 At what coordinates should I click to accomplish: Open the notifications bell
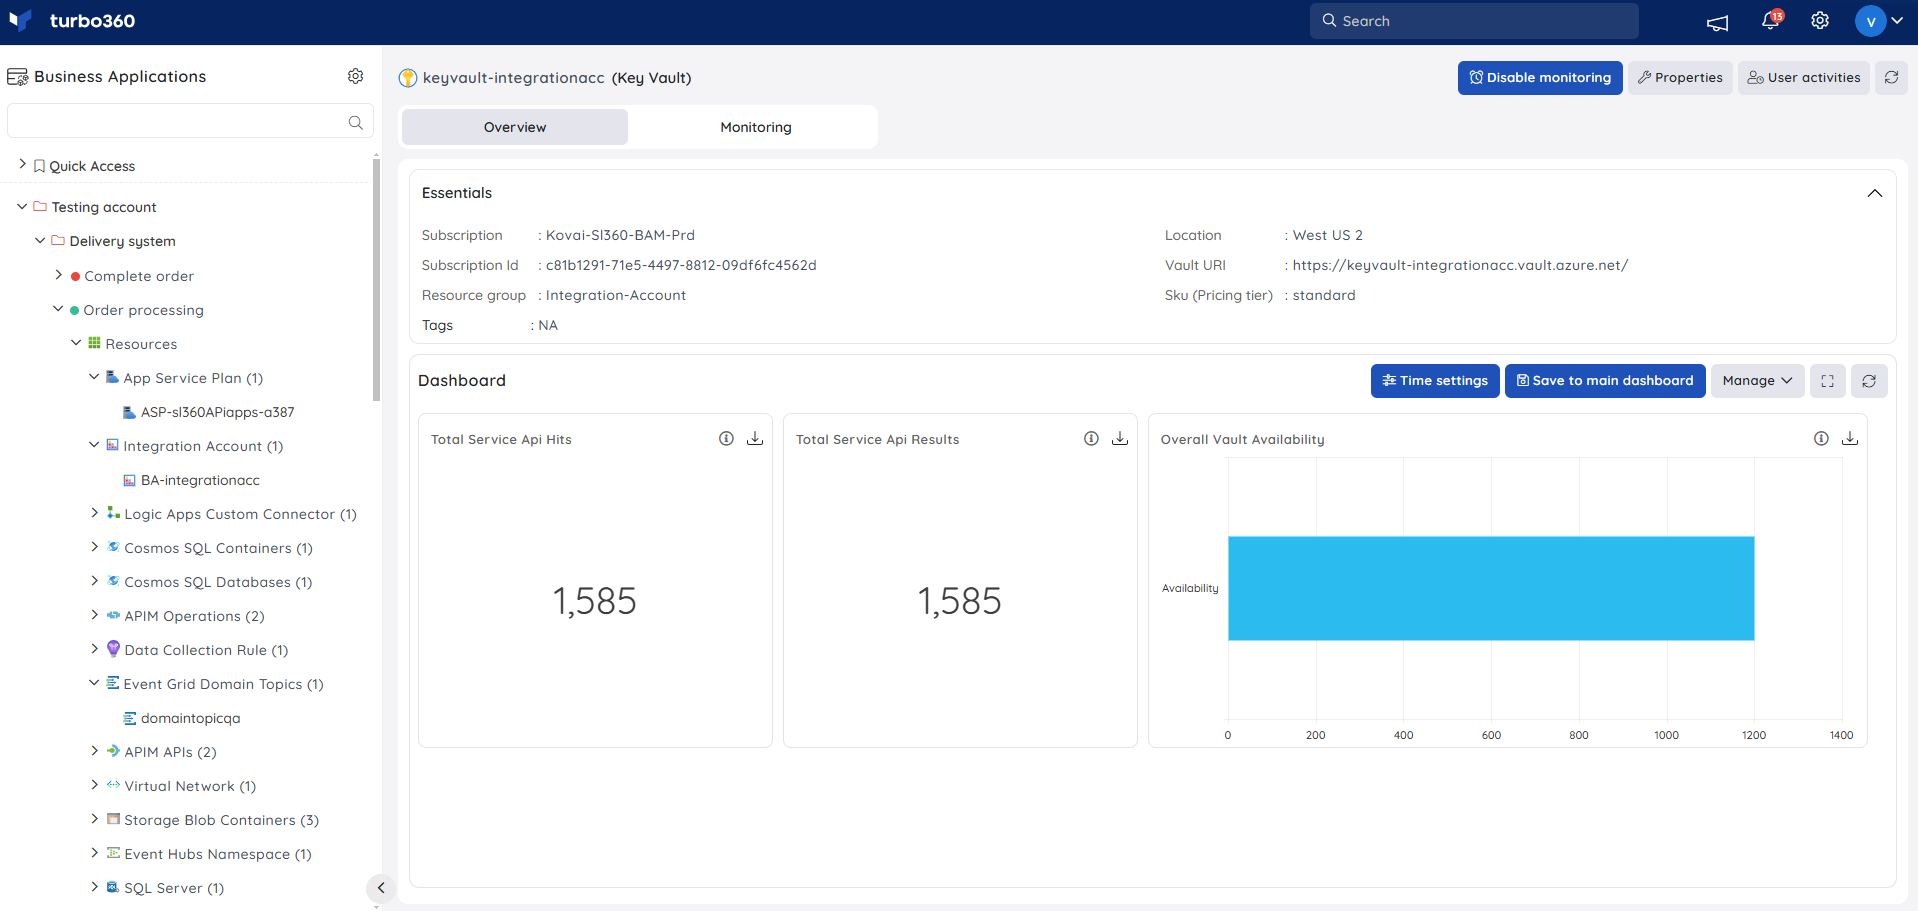pyautogui.click(x=1771, y=21)
